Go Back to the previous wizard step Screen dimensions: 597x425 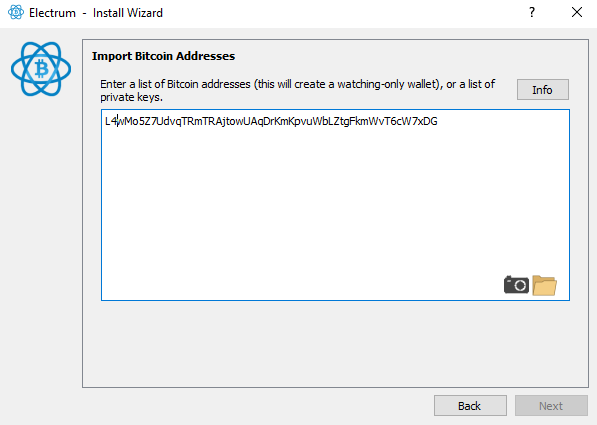(x=470, y=406)
